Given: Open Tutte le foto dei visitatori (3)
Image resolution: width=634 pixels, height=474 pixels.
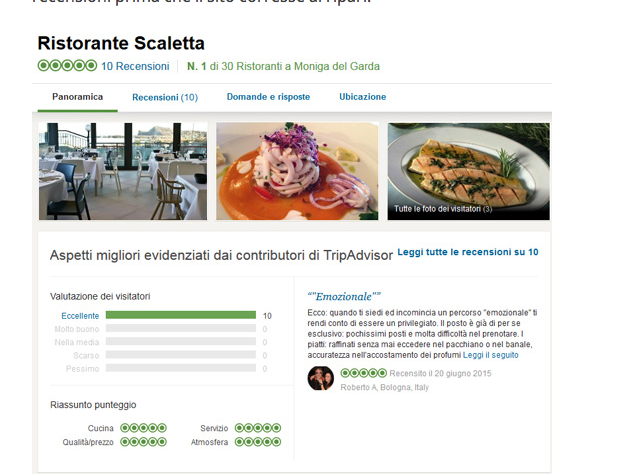Looking at the screenshot, I should 443,209.
